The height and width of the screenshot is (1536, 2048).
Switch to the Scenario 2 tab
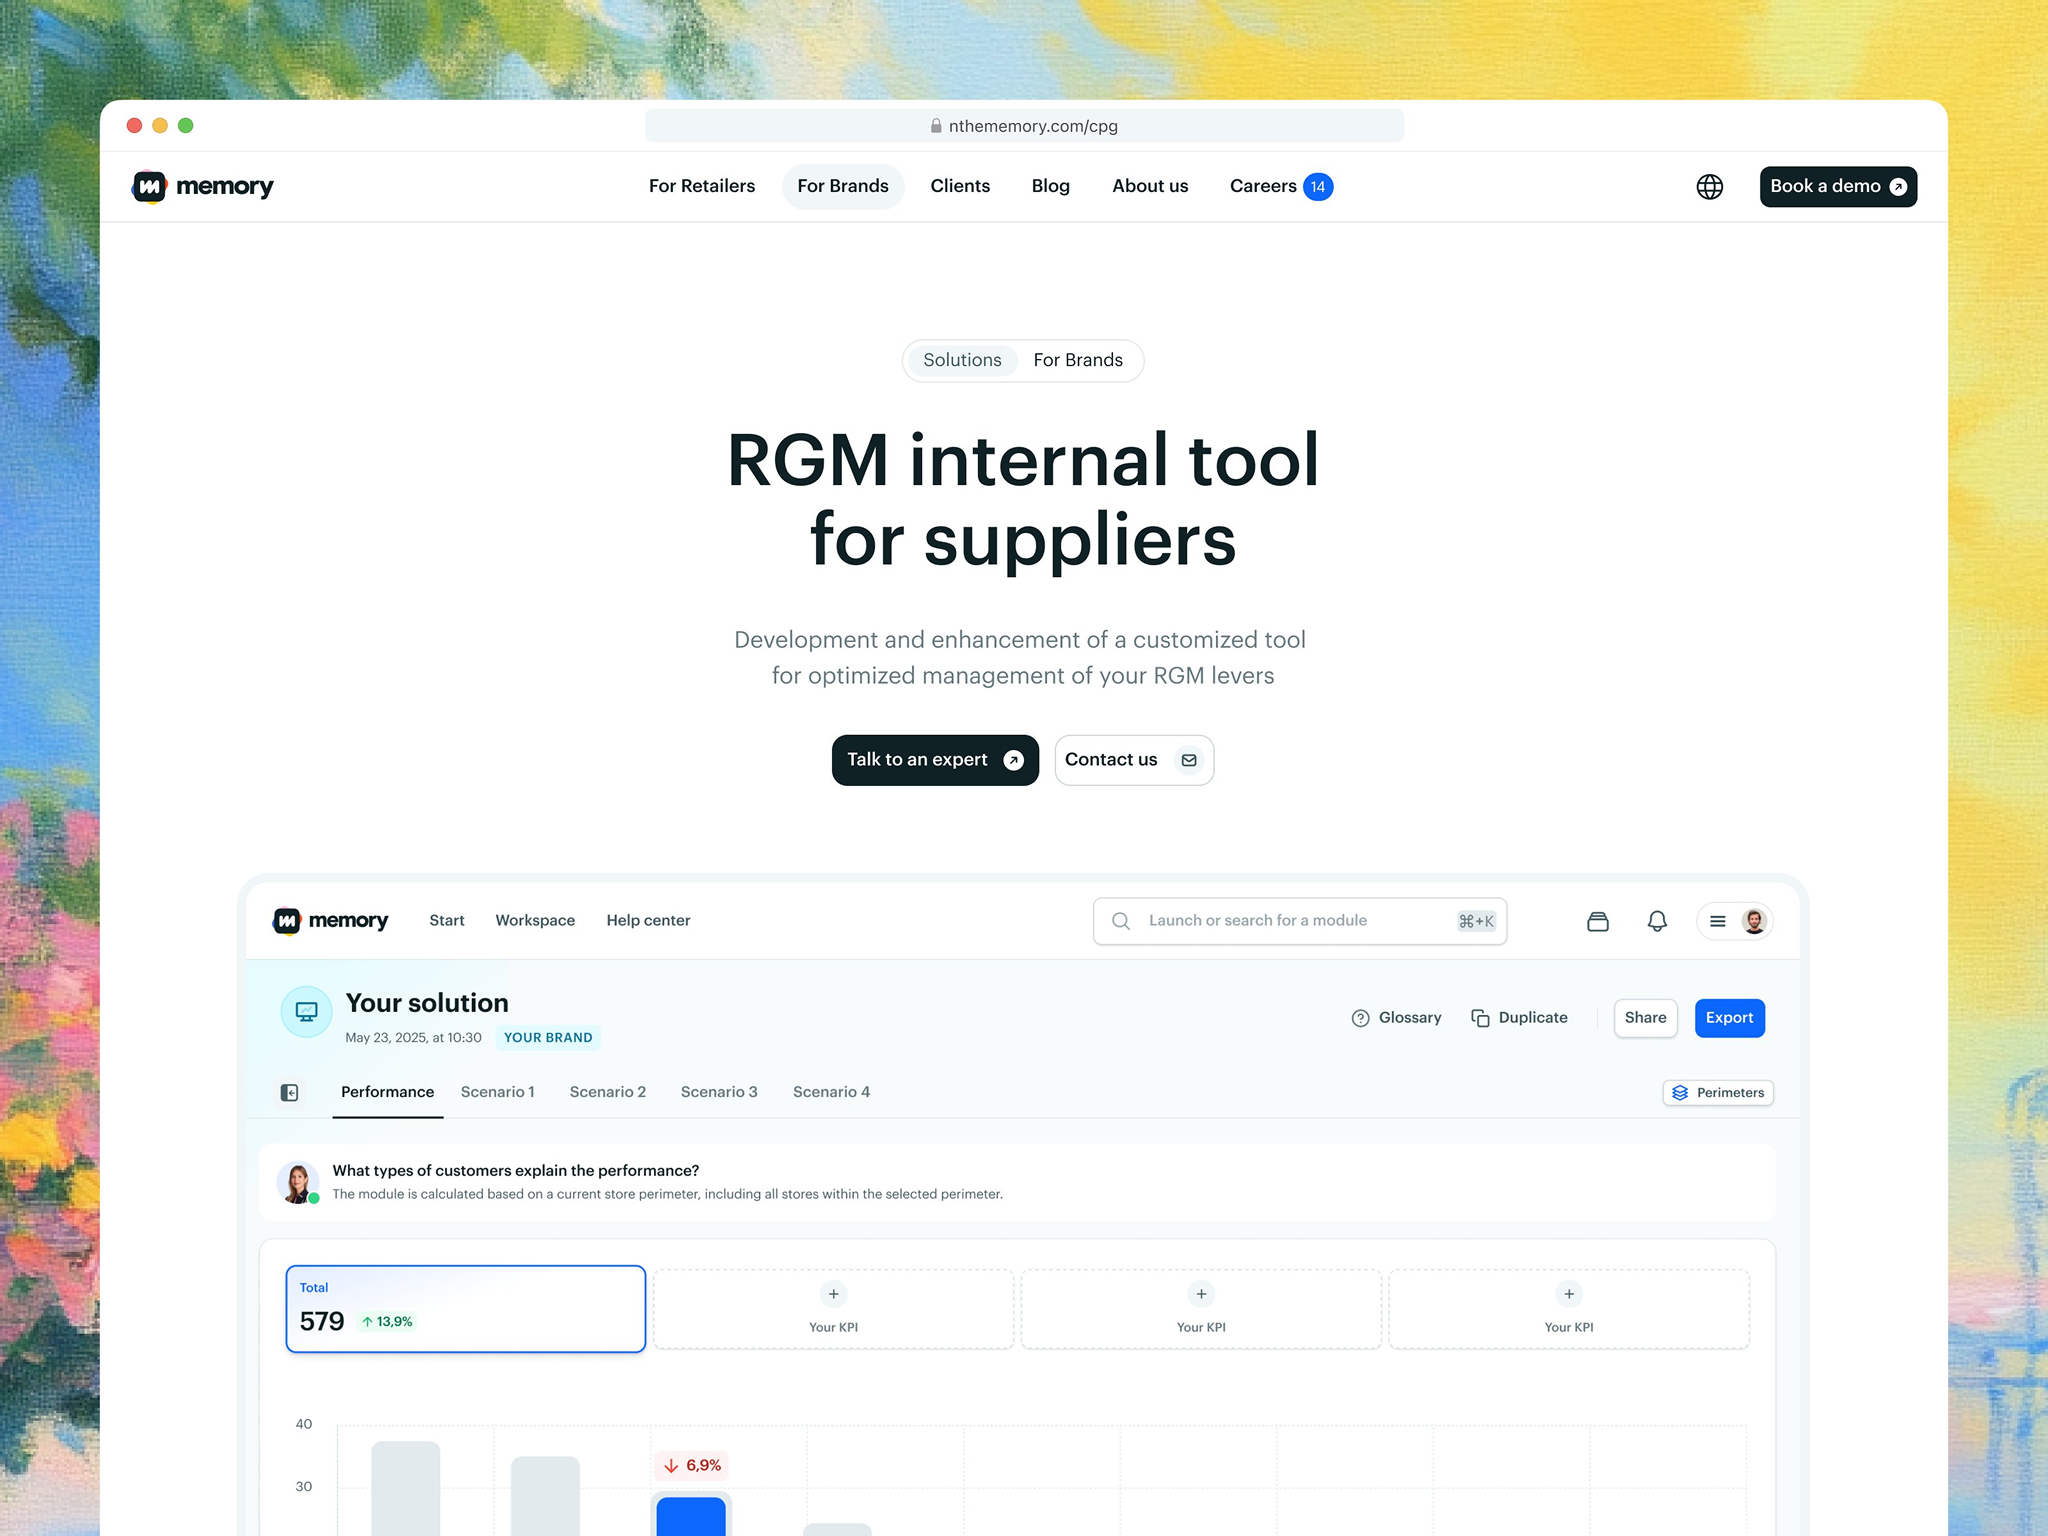click(x=608, y=1092)
